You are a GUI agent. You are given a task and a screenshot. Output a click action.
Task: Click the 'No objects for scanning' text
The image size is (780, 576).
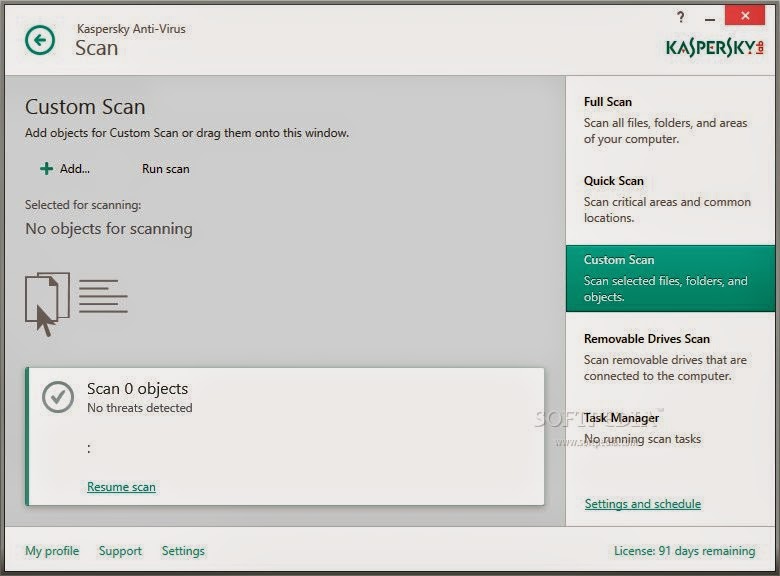109,229
